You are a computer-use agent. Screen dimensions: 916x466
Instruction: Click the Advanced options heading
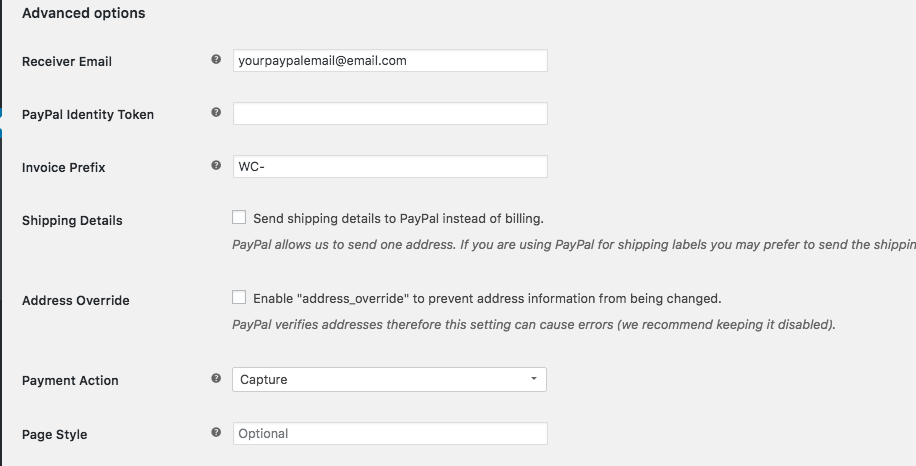pyautogui.click(x=84, y=13)
